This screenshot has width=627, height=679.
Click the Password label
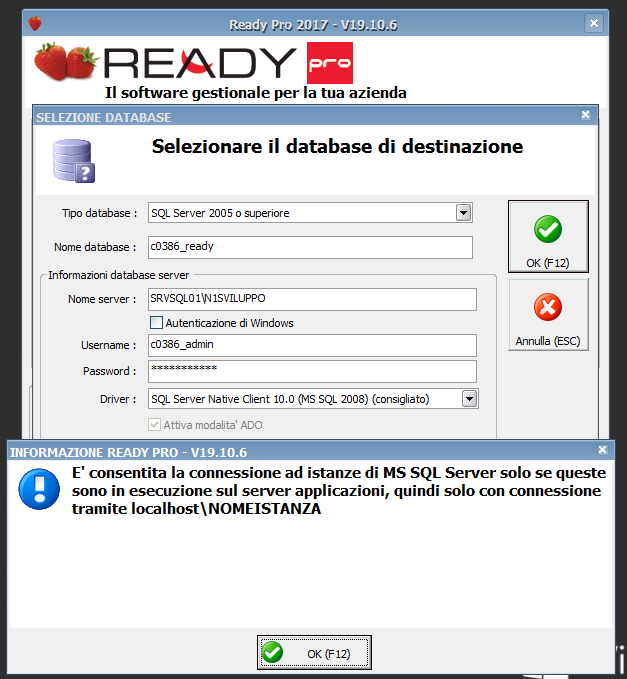click(109, 371)
